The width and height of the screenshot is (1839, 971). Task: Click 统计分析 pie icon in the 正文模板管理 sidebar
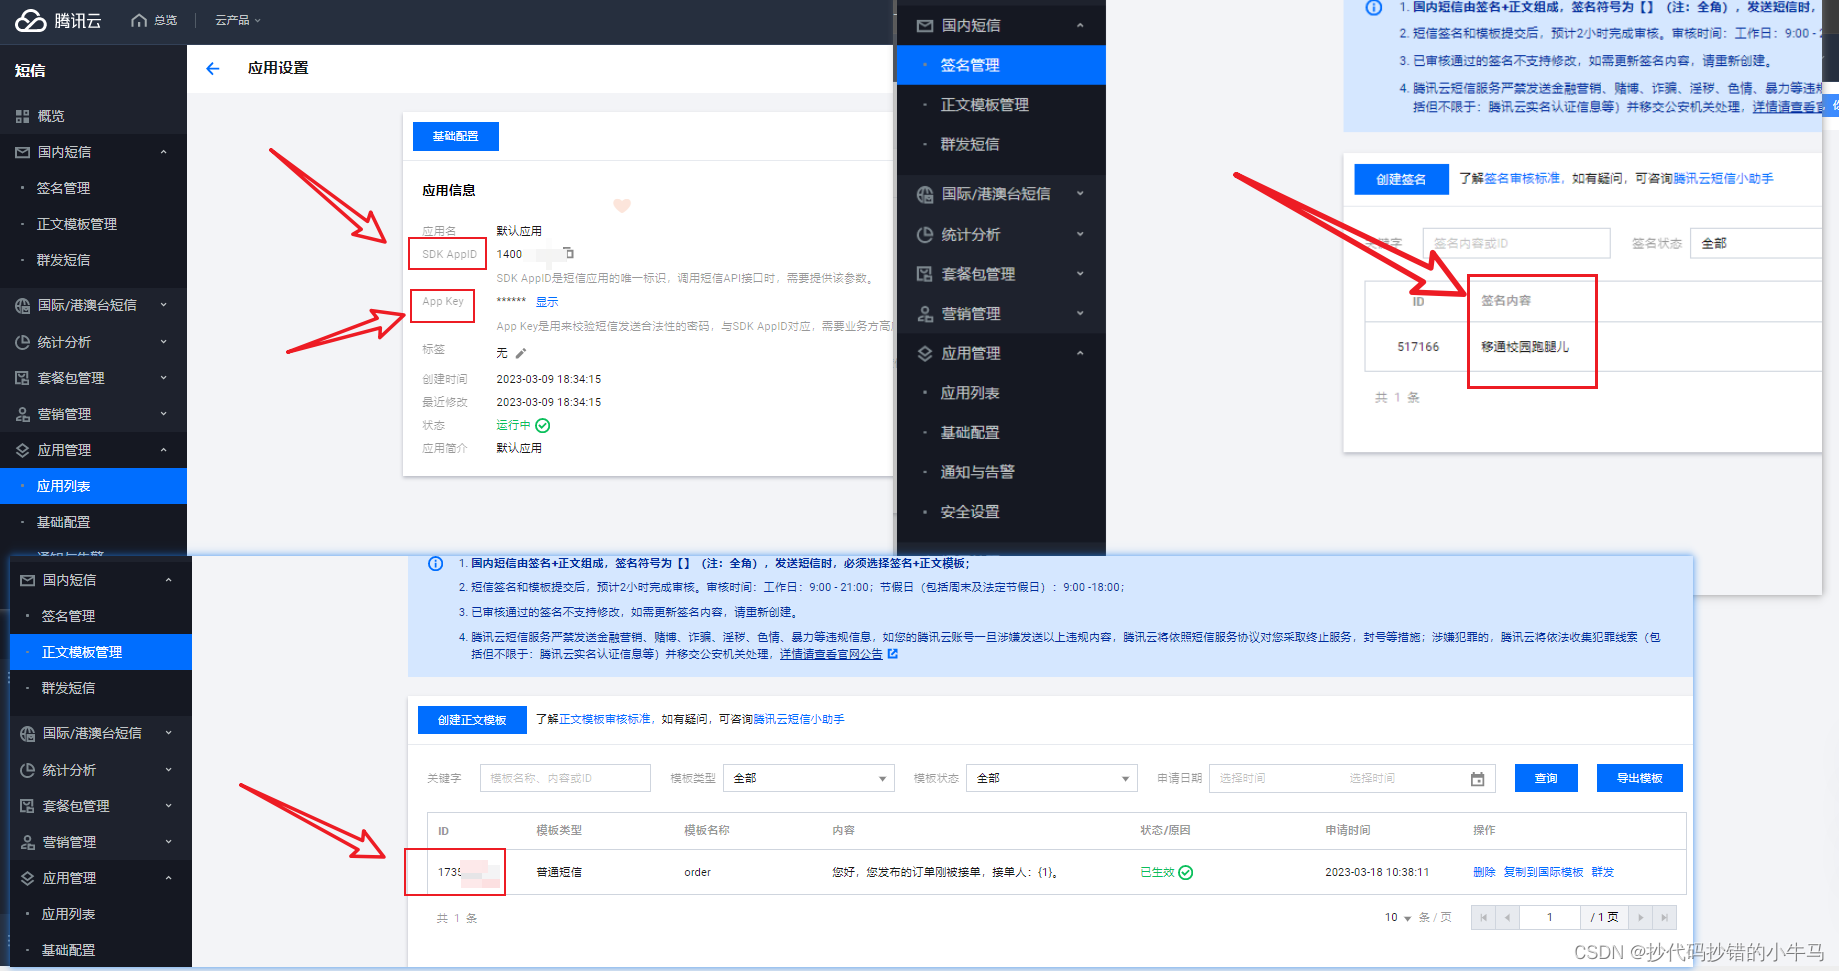(27, 770)
